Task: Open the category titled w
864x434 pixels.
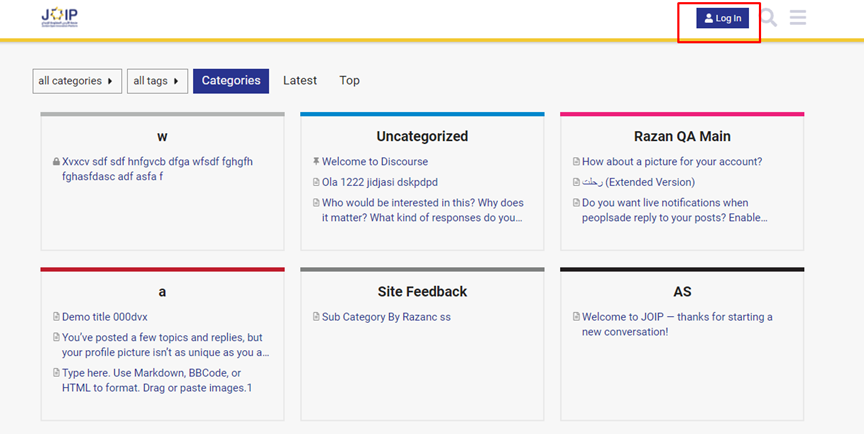Action: point(162,136)
